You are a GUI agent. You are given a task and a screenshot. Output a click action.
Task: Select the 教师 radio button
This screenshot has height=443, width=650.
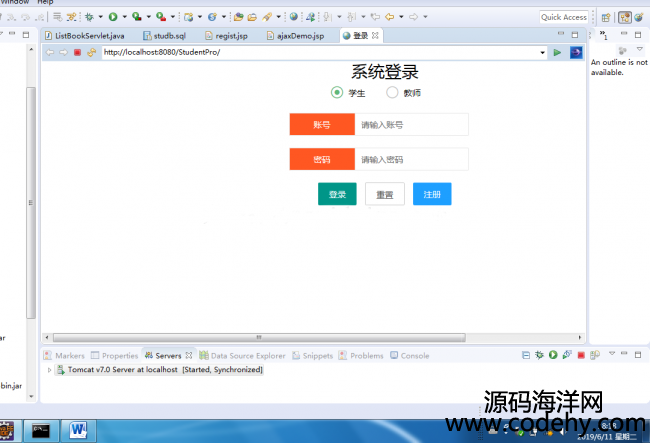392,92
